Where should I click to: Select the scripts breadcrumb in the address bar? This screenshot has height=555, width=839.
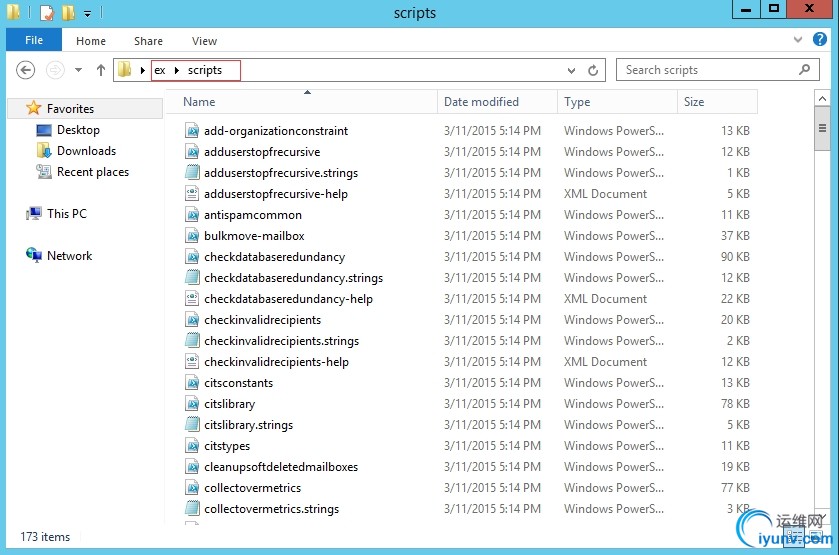[x=204, y=70]
